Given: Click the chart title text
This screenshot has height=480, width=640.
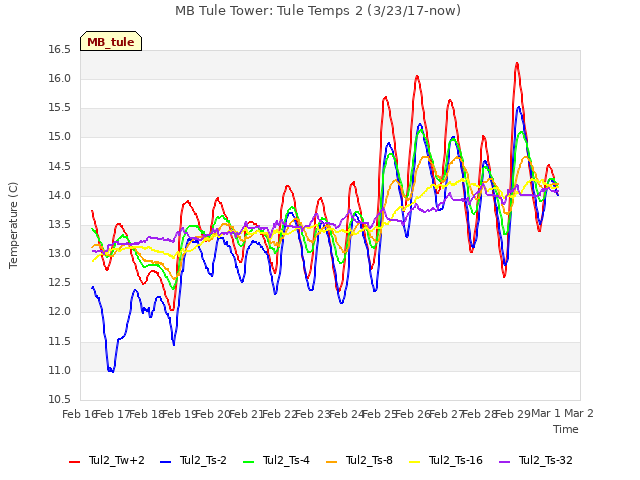Looking at the screenshot, I should pyautogui.click(x=318, y=10).
